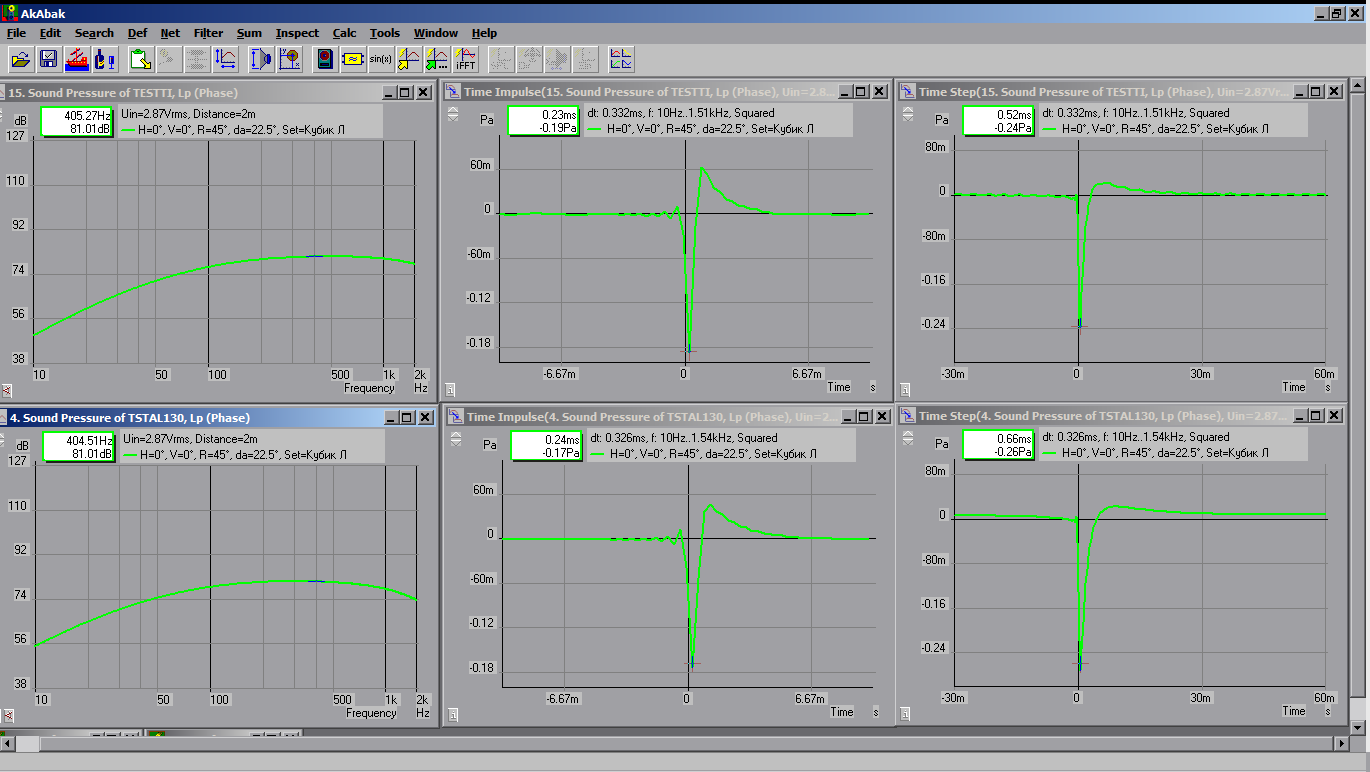Click the Time Step TESTTI window title icon

(907, 91)
